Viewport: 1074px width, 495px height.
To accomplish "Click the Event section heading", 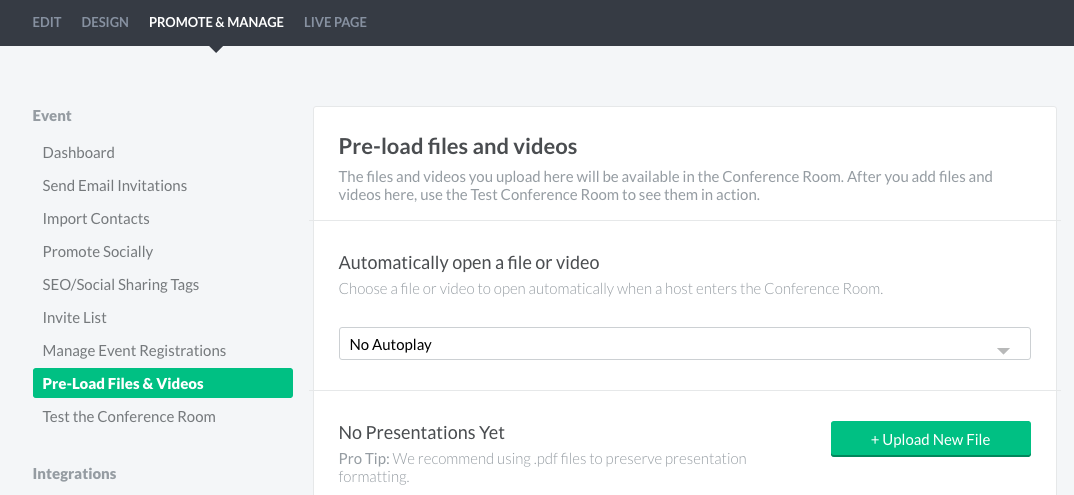I will tap(52, 116).
